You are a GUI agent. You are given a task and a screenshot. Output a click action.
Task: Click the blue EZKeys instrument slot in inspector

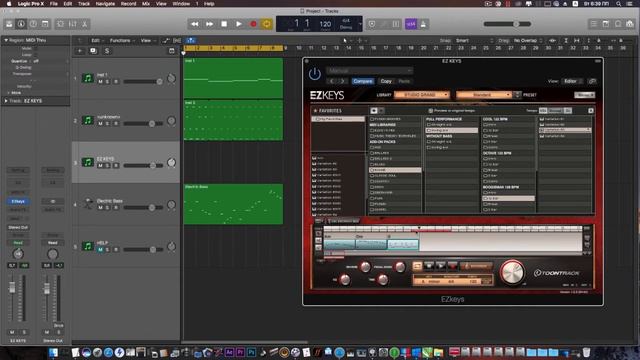18,201
